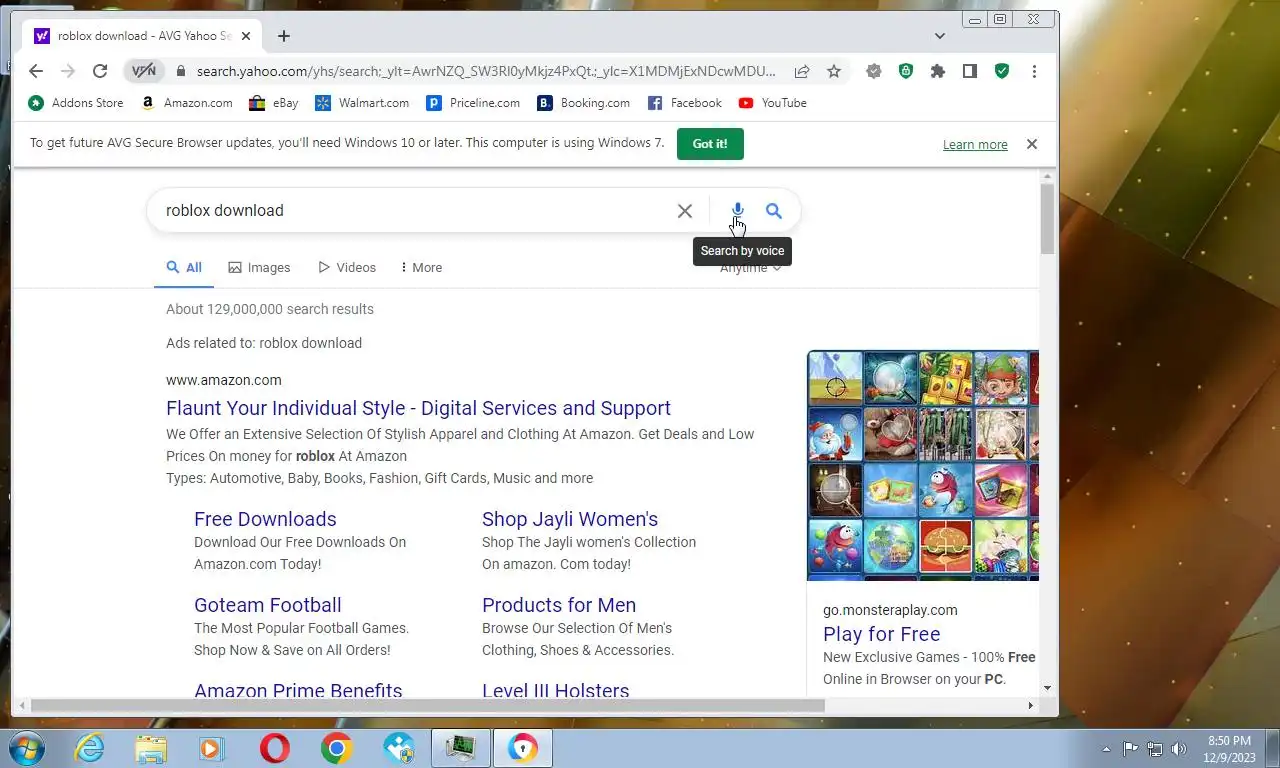The width and height of the screenshot is (1280, 768).
Task: Click the green lock shield toolbar icon
Action: tap(906, 71)
